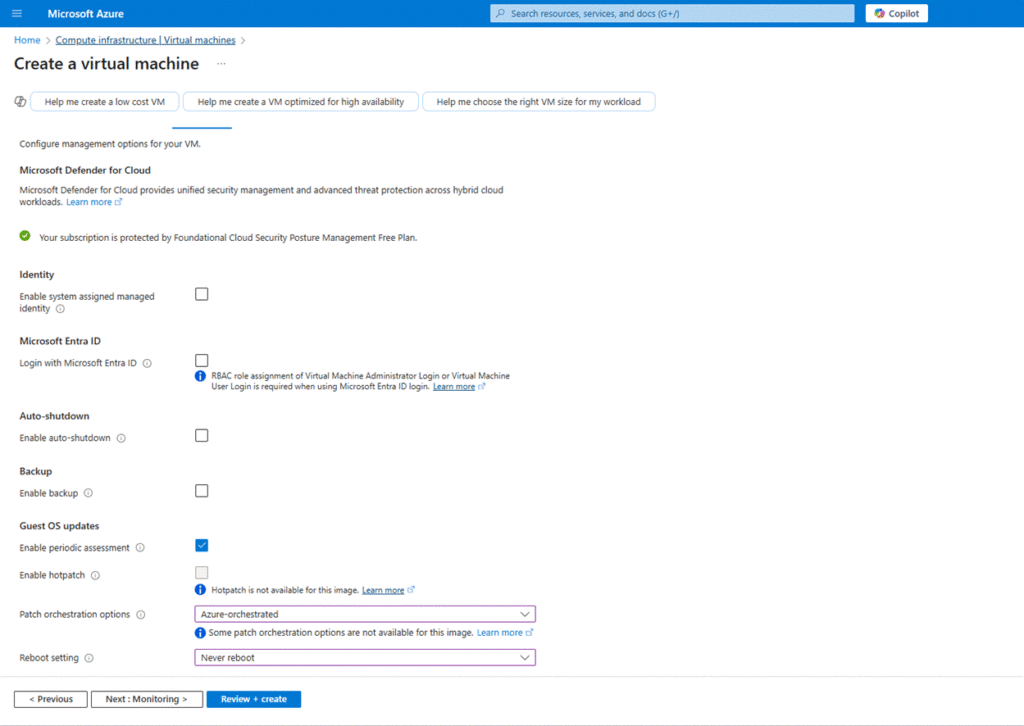The height and width of the screenshot is (726, 1024).
Task: Click the ellipsis next to Create a virtual machine
Action: coord(221,64)
